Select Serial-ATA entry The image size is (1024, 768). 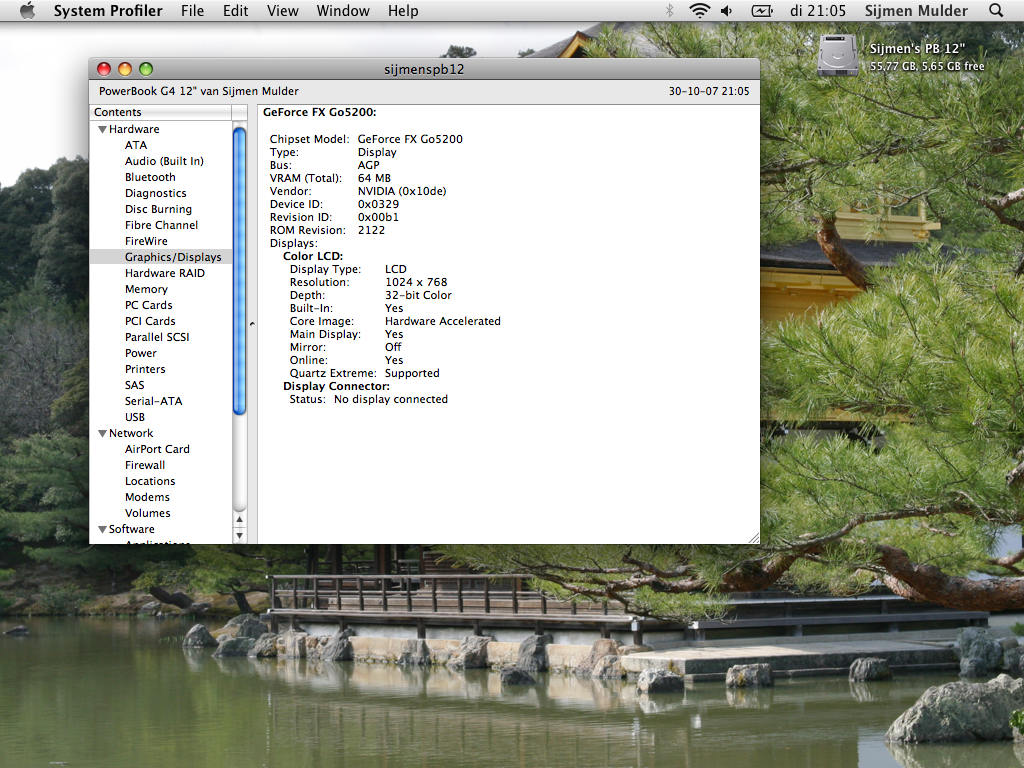click(x=153, y=401)
